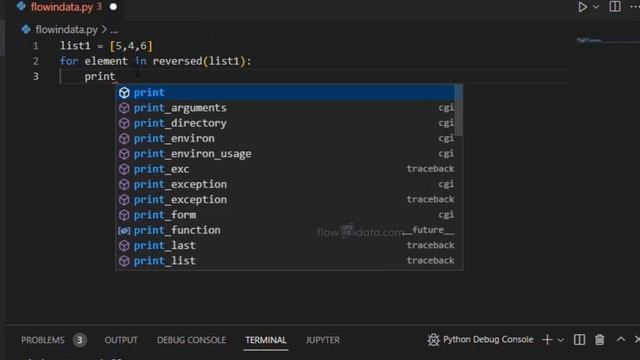Viewport: 640px width, 360px height.
Task: Choose the print_directory suggestion
Action: point(285,123)
